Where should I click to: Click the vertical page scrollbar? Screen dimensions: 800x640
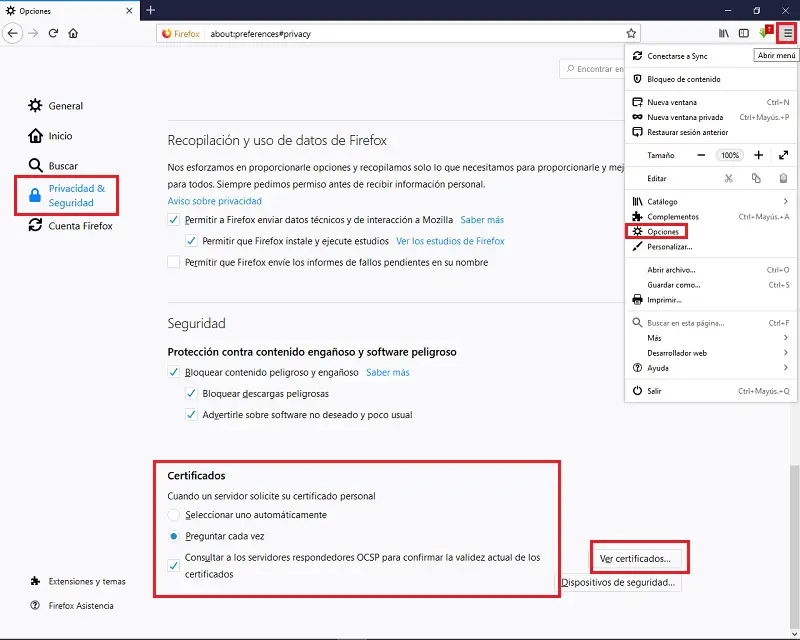pos(794,549)
